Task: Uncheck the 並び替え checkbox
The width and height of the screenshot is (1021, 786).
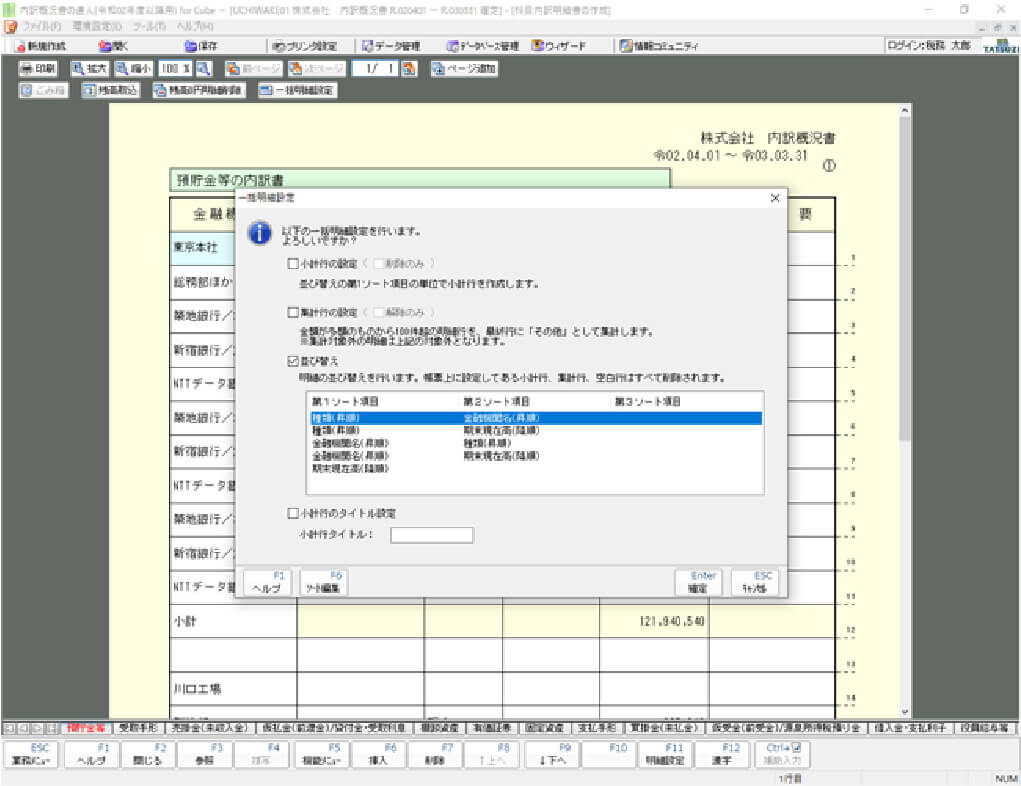Action: [x=293, y=361]
